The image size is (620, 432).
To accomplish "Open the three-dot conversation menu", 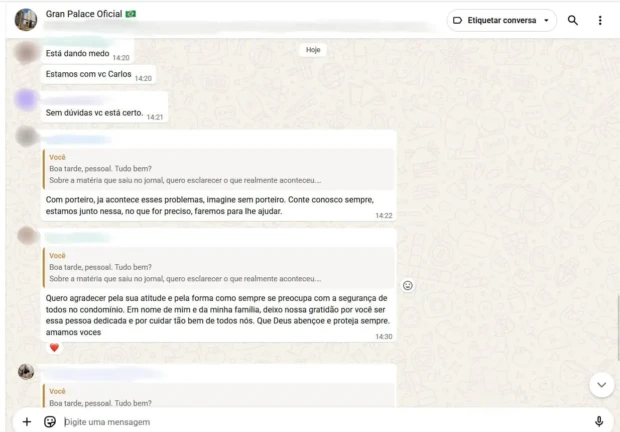I will (x=600, y=20).
